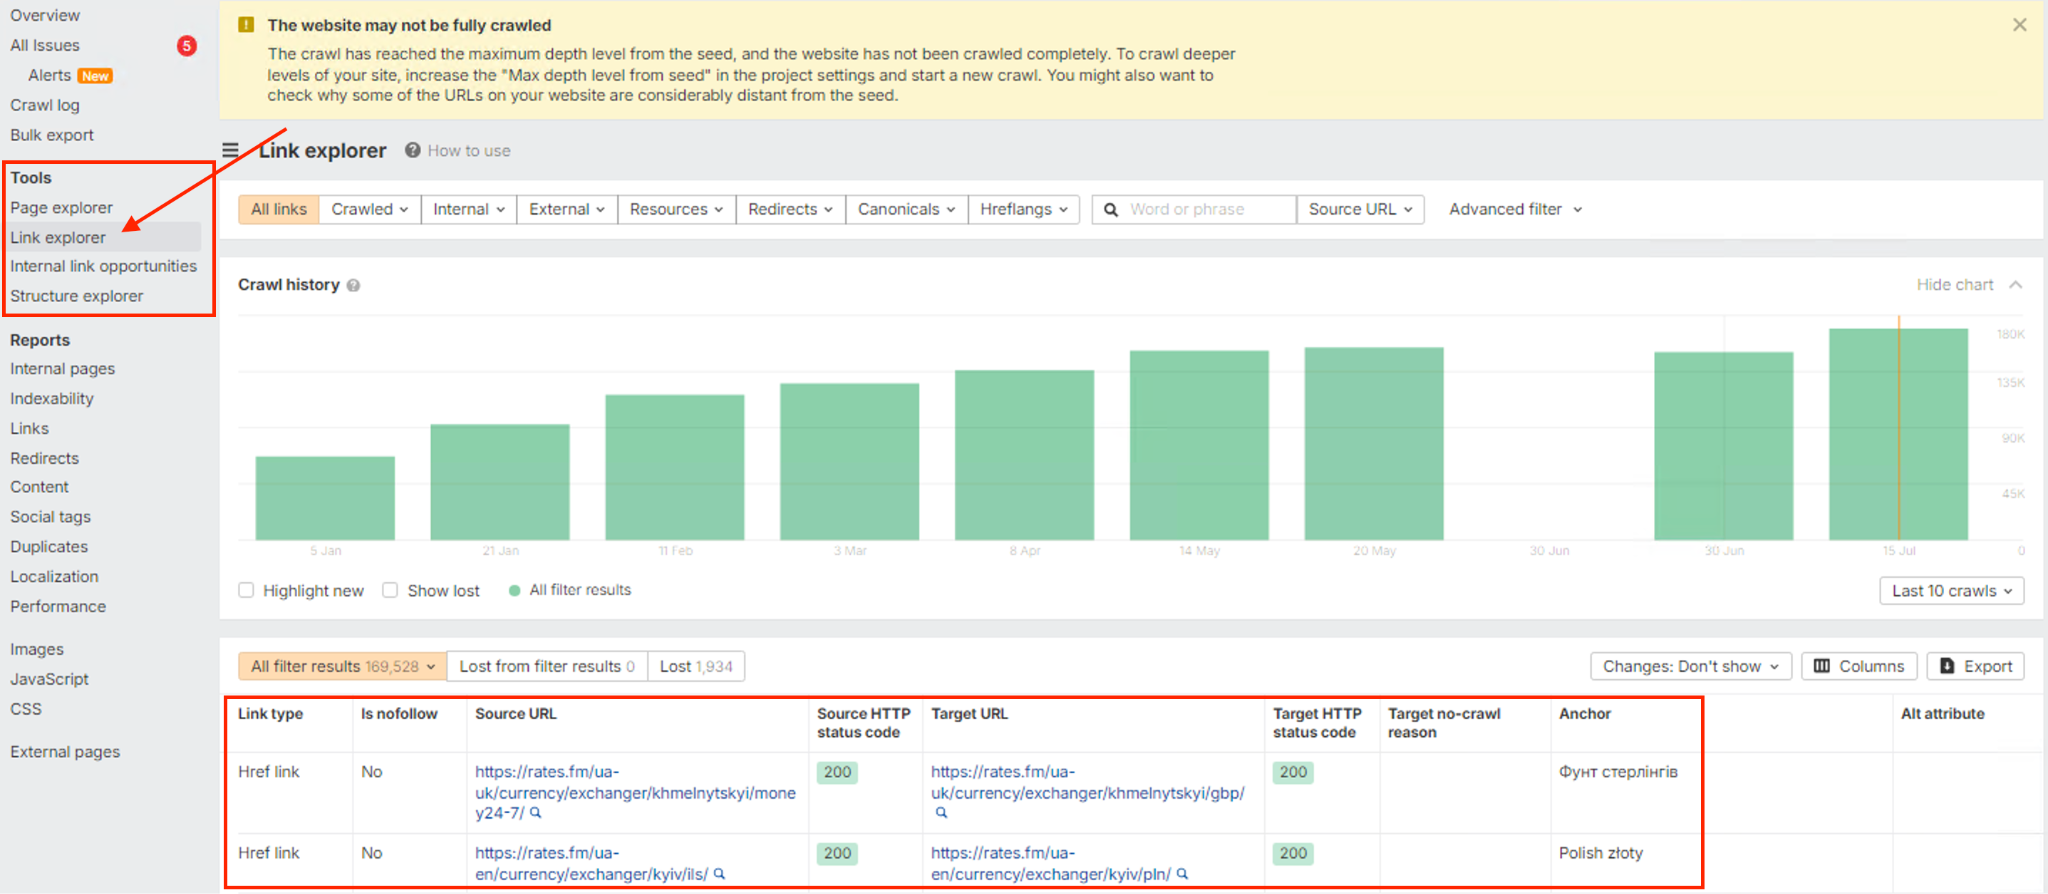Click the magnifier icon next to the kyiv/ils source URL

[x=719, y=874]
